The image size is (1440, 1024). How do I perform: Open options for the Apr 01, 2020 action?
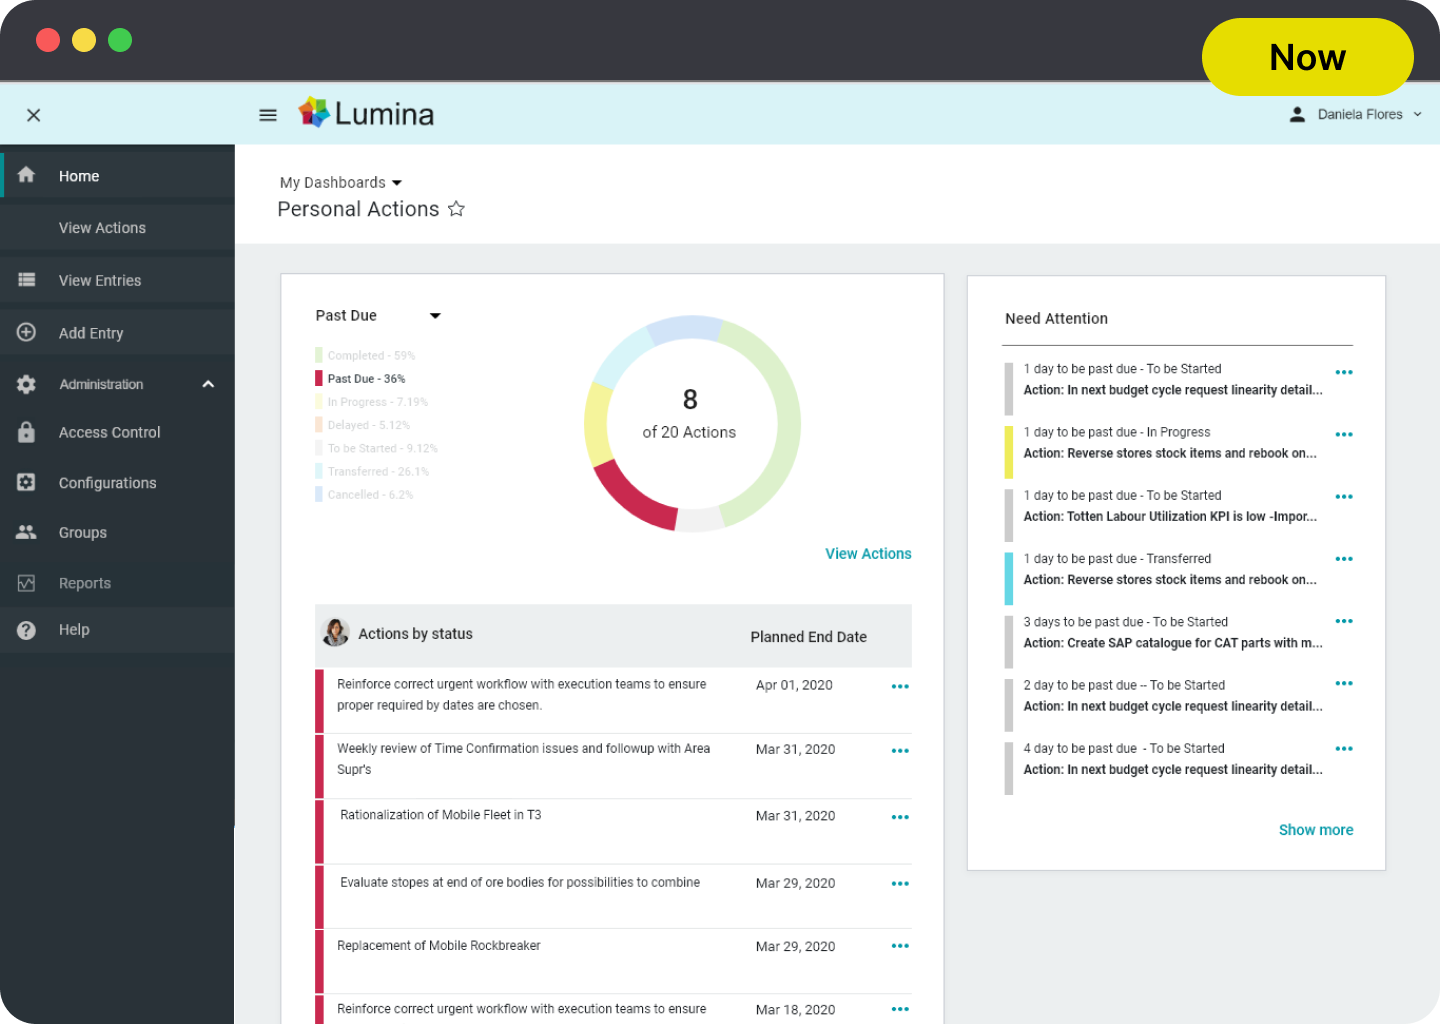click(900, 686)
